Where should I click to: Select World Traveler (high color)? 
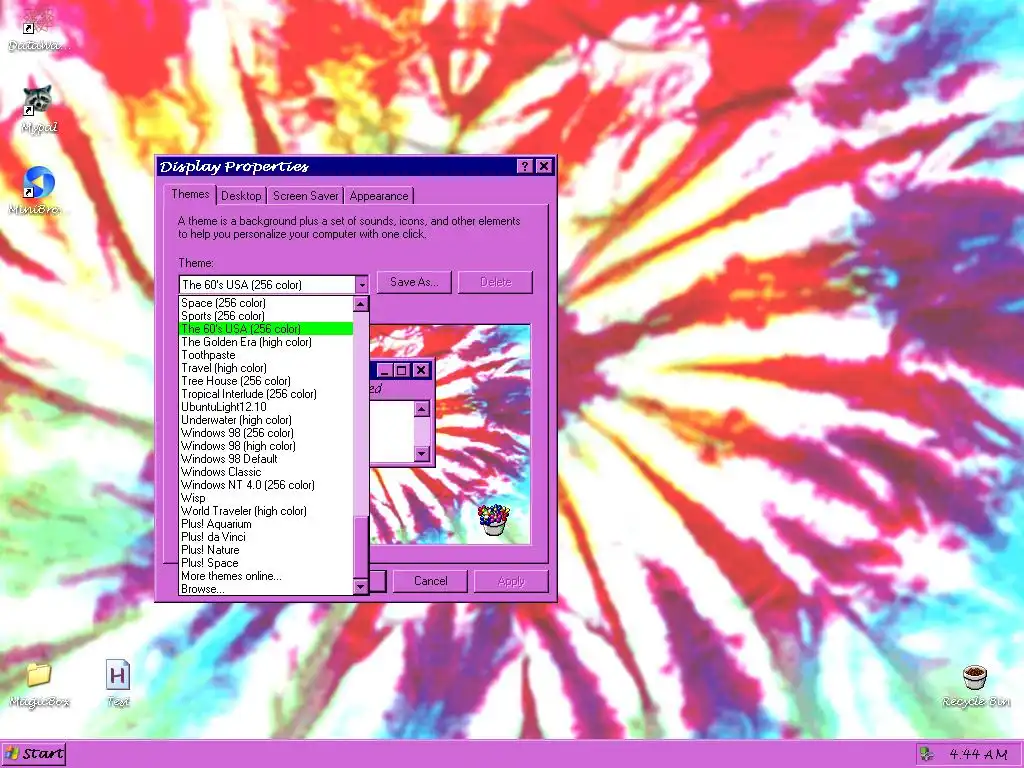266,511
